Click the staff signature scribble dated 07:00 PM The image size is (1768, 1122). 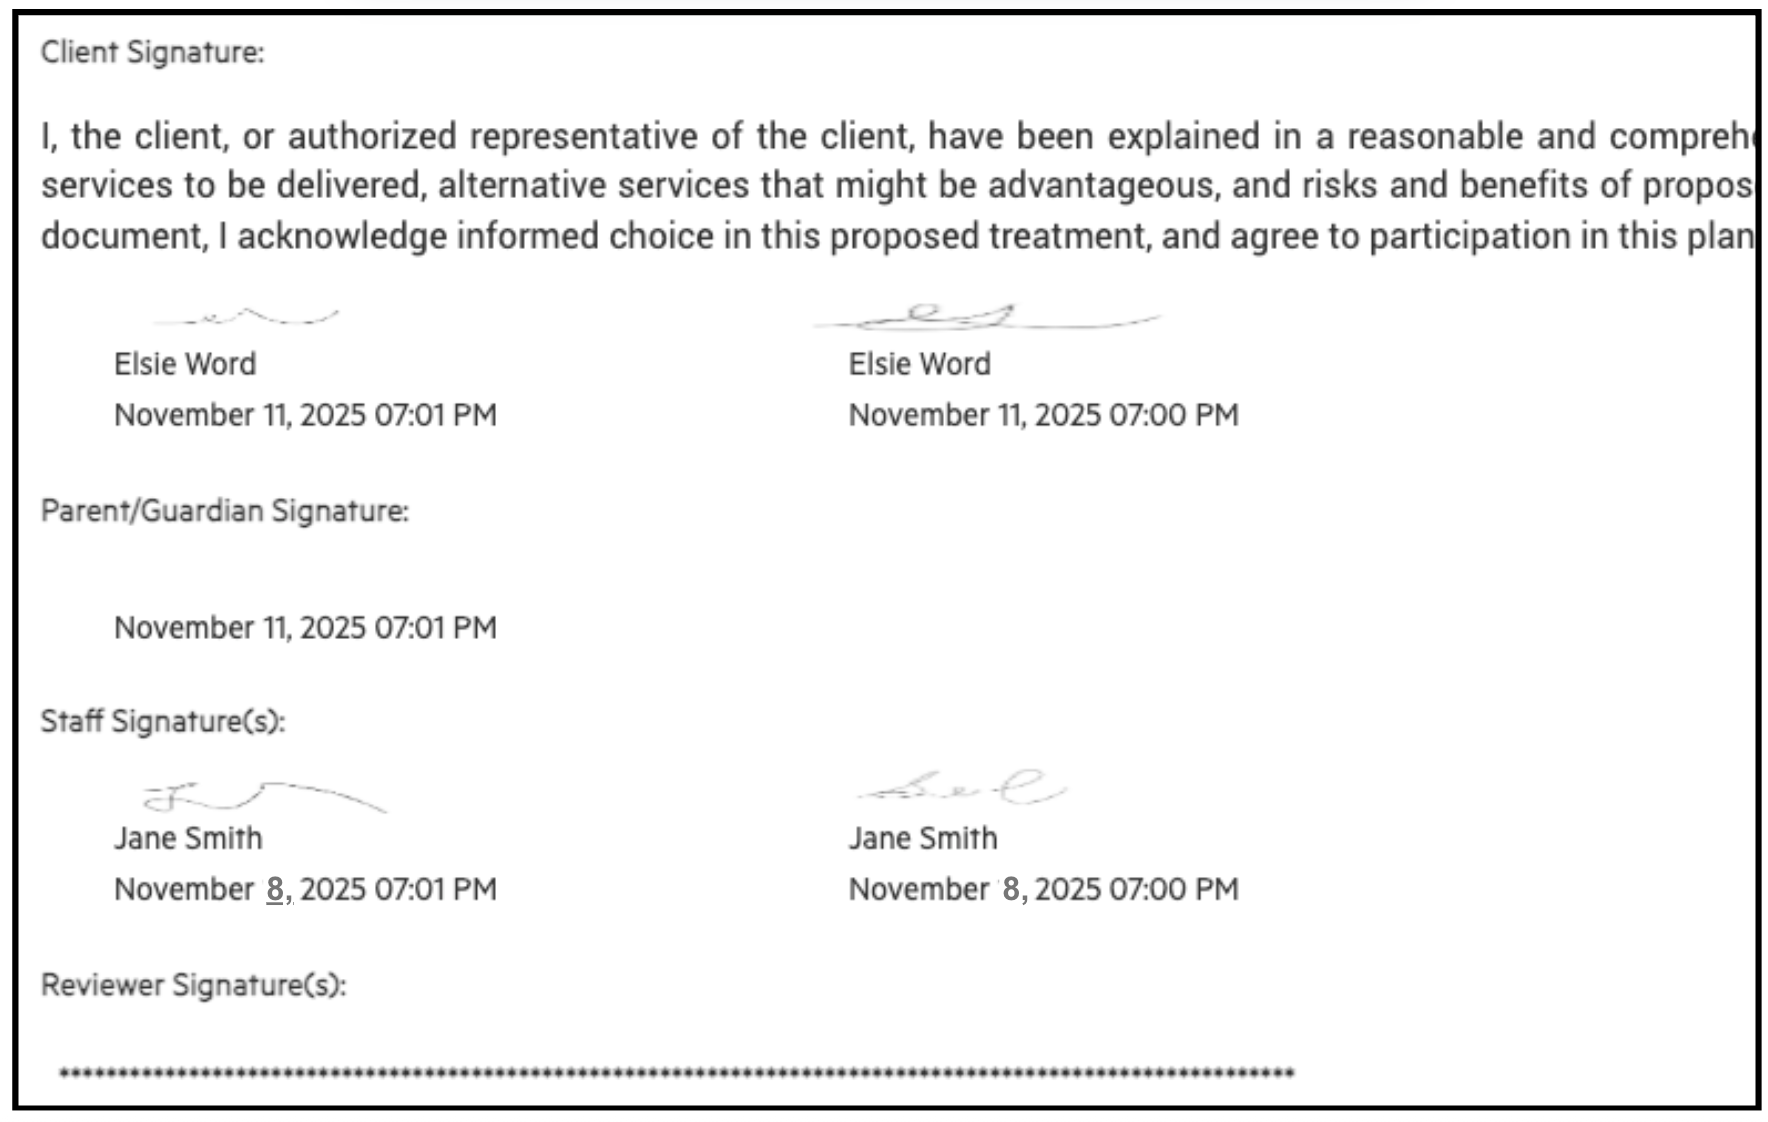(x=962, y=789)
